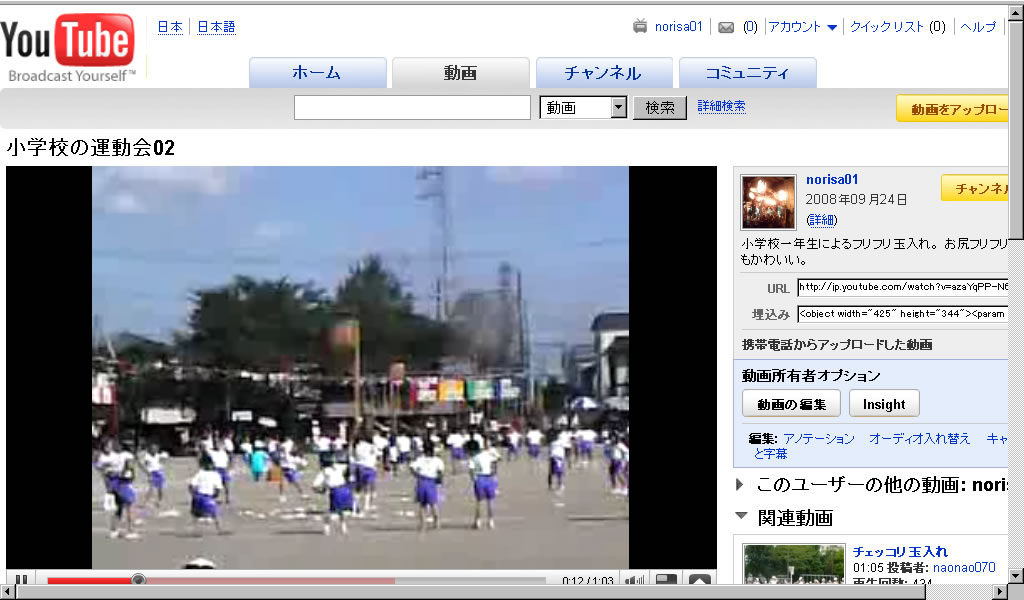Click the video progress bar scrubber handle
Screen dimensions: 1024x600
pos(138,579)
